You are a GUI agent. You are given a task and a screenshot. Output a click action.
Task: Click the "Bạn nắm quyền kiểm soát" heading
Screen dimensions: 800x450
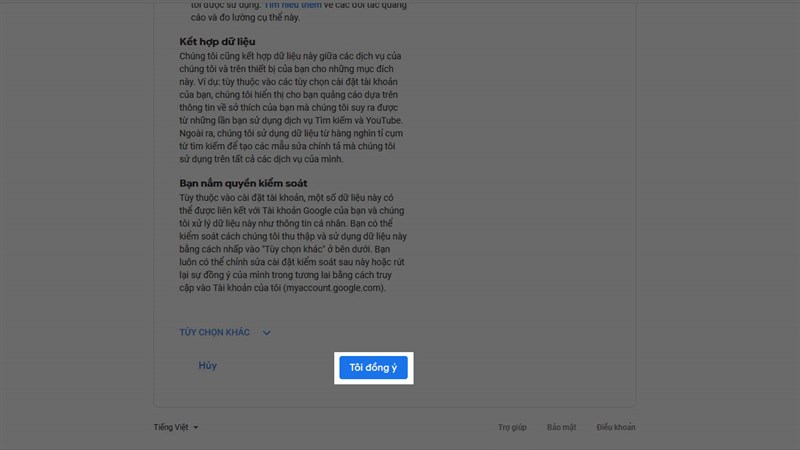tap(243, 183)
